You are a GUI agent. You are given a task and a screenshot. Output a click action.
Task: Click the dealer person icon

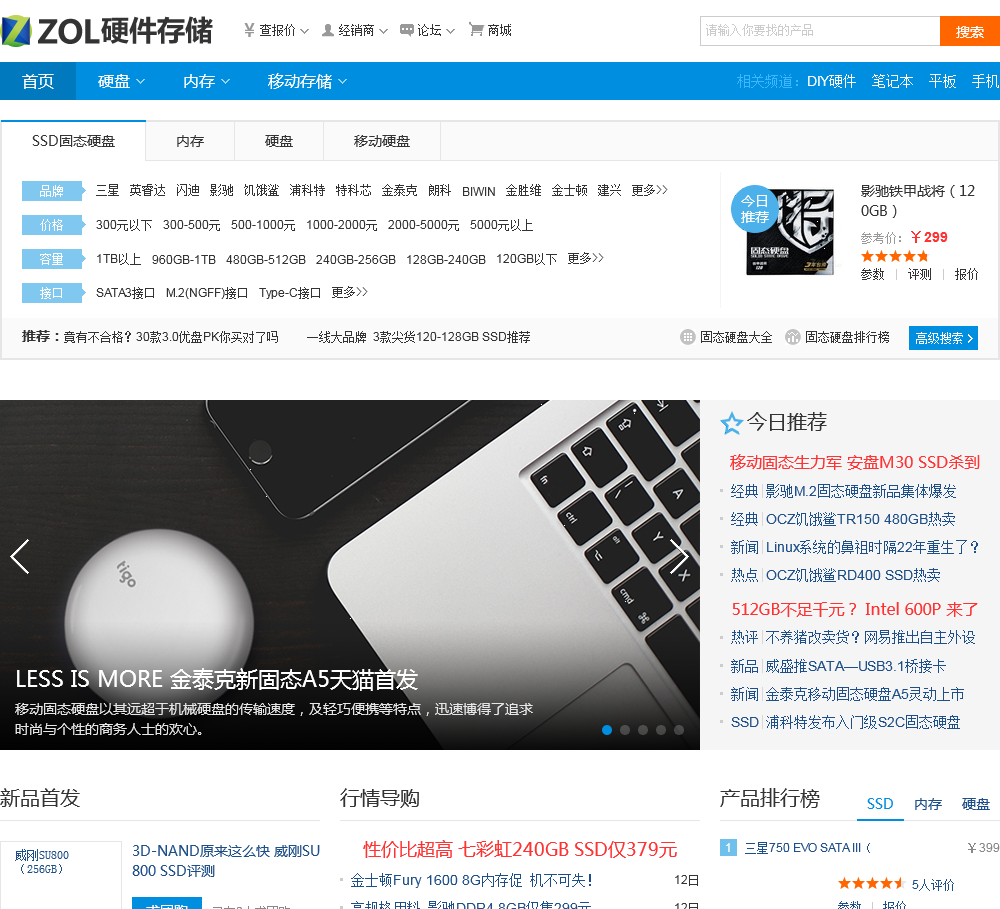pyautogui.click(x=328, y=30)
